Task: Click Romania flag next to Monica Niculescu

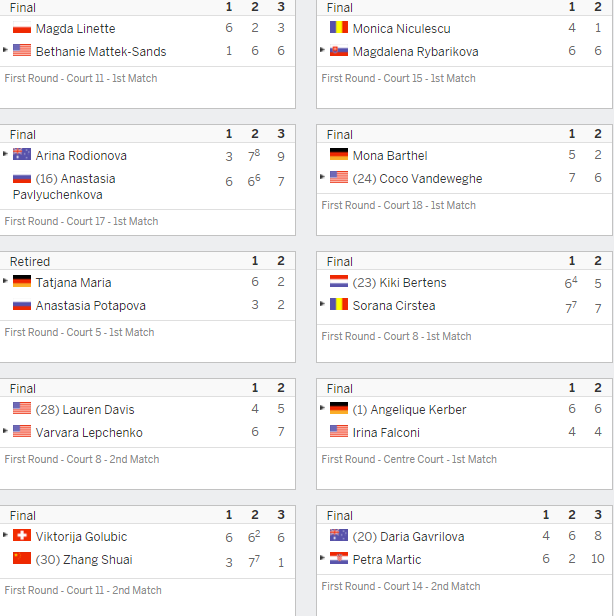Action: click(x=339, y=28)
